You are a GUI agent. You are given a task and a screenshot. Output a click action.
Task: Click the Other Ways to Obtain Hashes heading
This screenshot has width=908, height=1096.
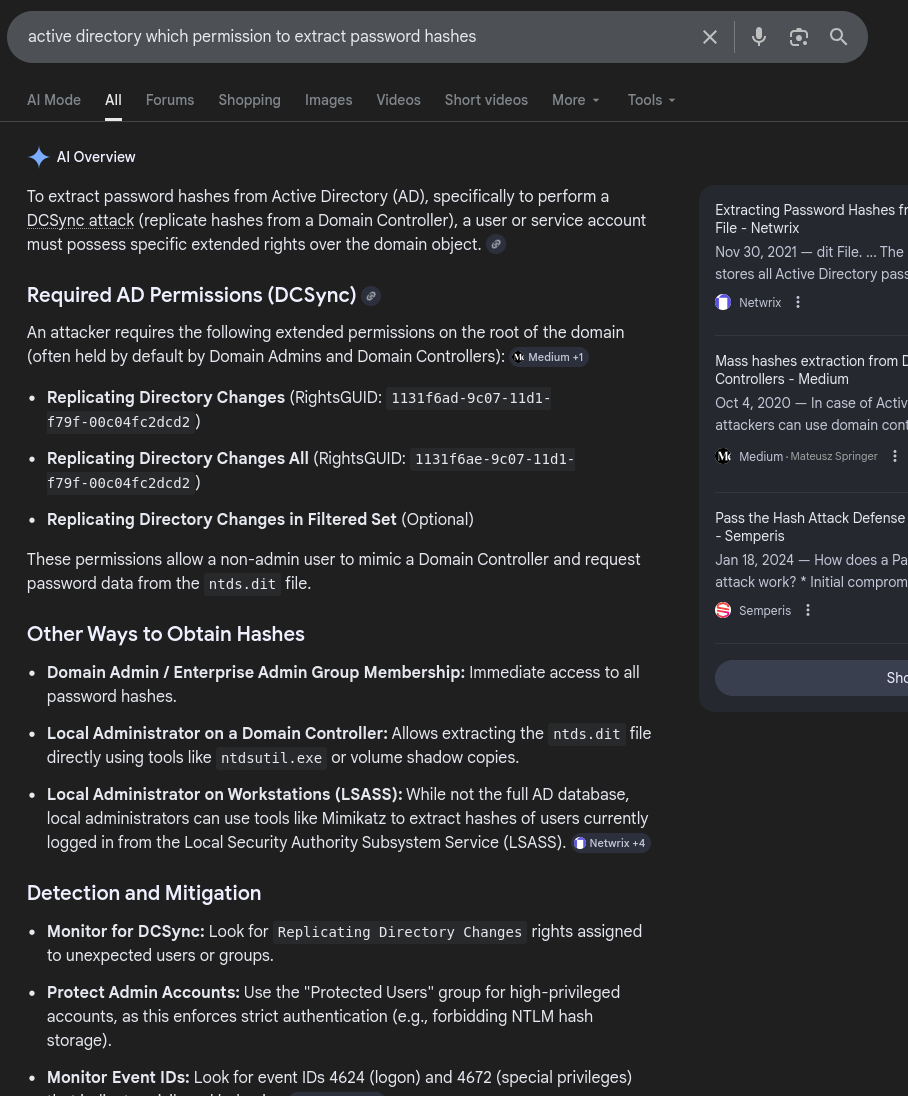pyautogui.click(x=166, y=634)
